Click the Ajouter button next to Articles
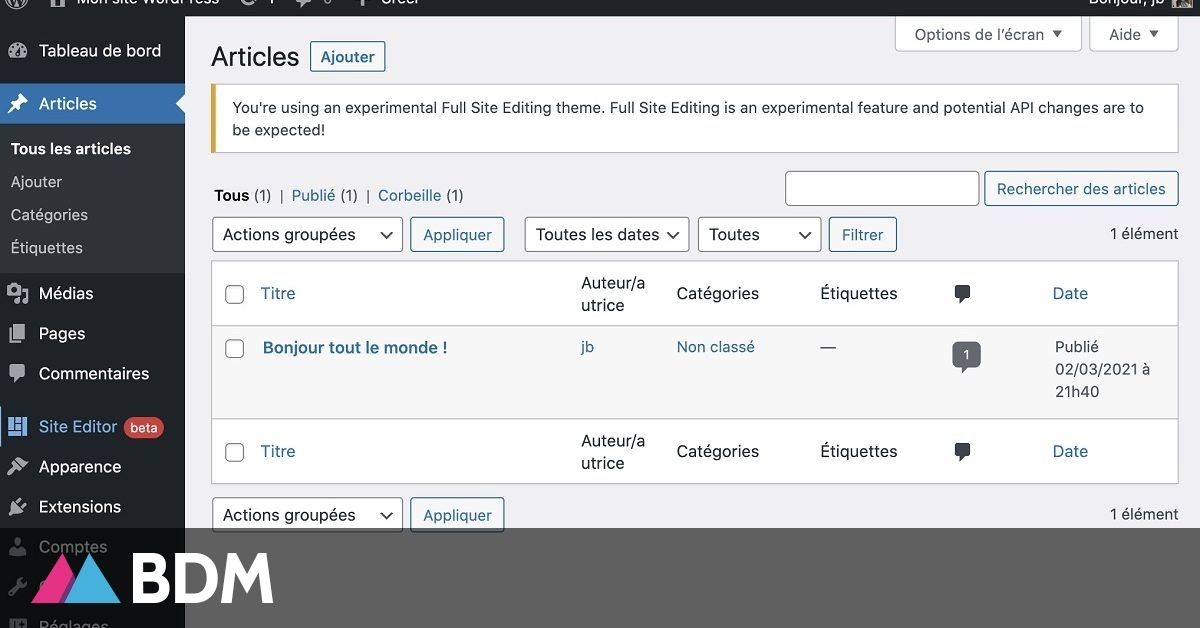 point(347,56)
